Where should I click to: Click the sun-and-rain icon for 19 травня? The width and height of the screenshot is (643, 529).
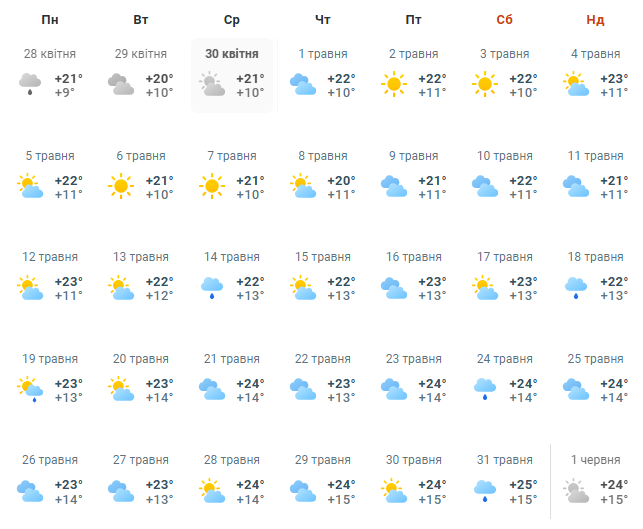point(30,388)
